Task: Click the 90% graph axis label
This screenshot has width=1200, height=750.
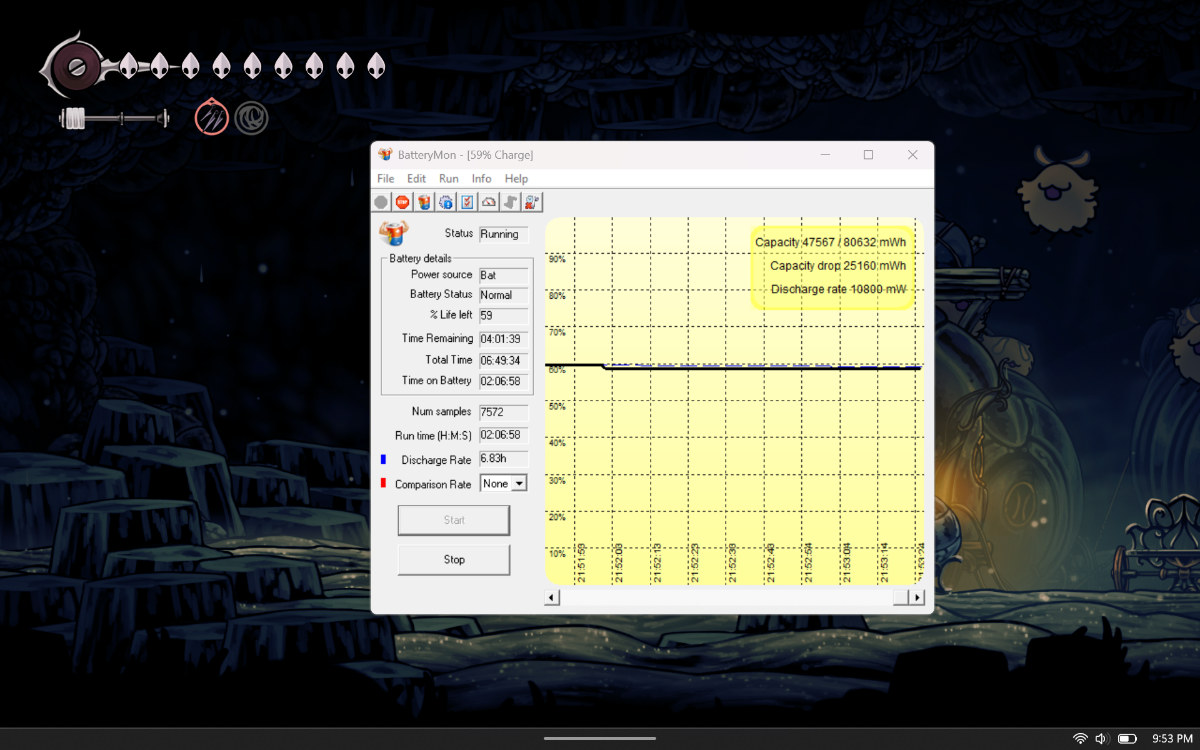Action: pos(557,259)
